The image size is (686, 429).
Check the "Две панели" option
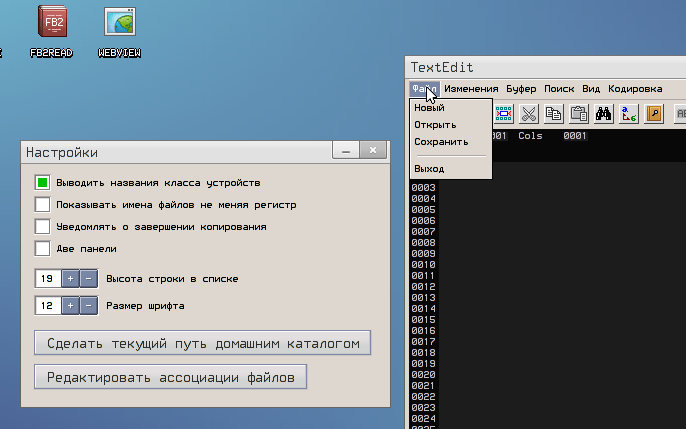click(x=42, y=248)
